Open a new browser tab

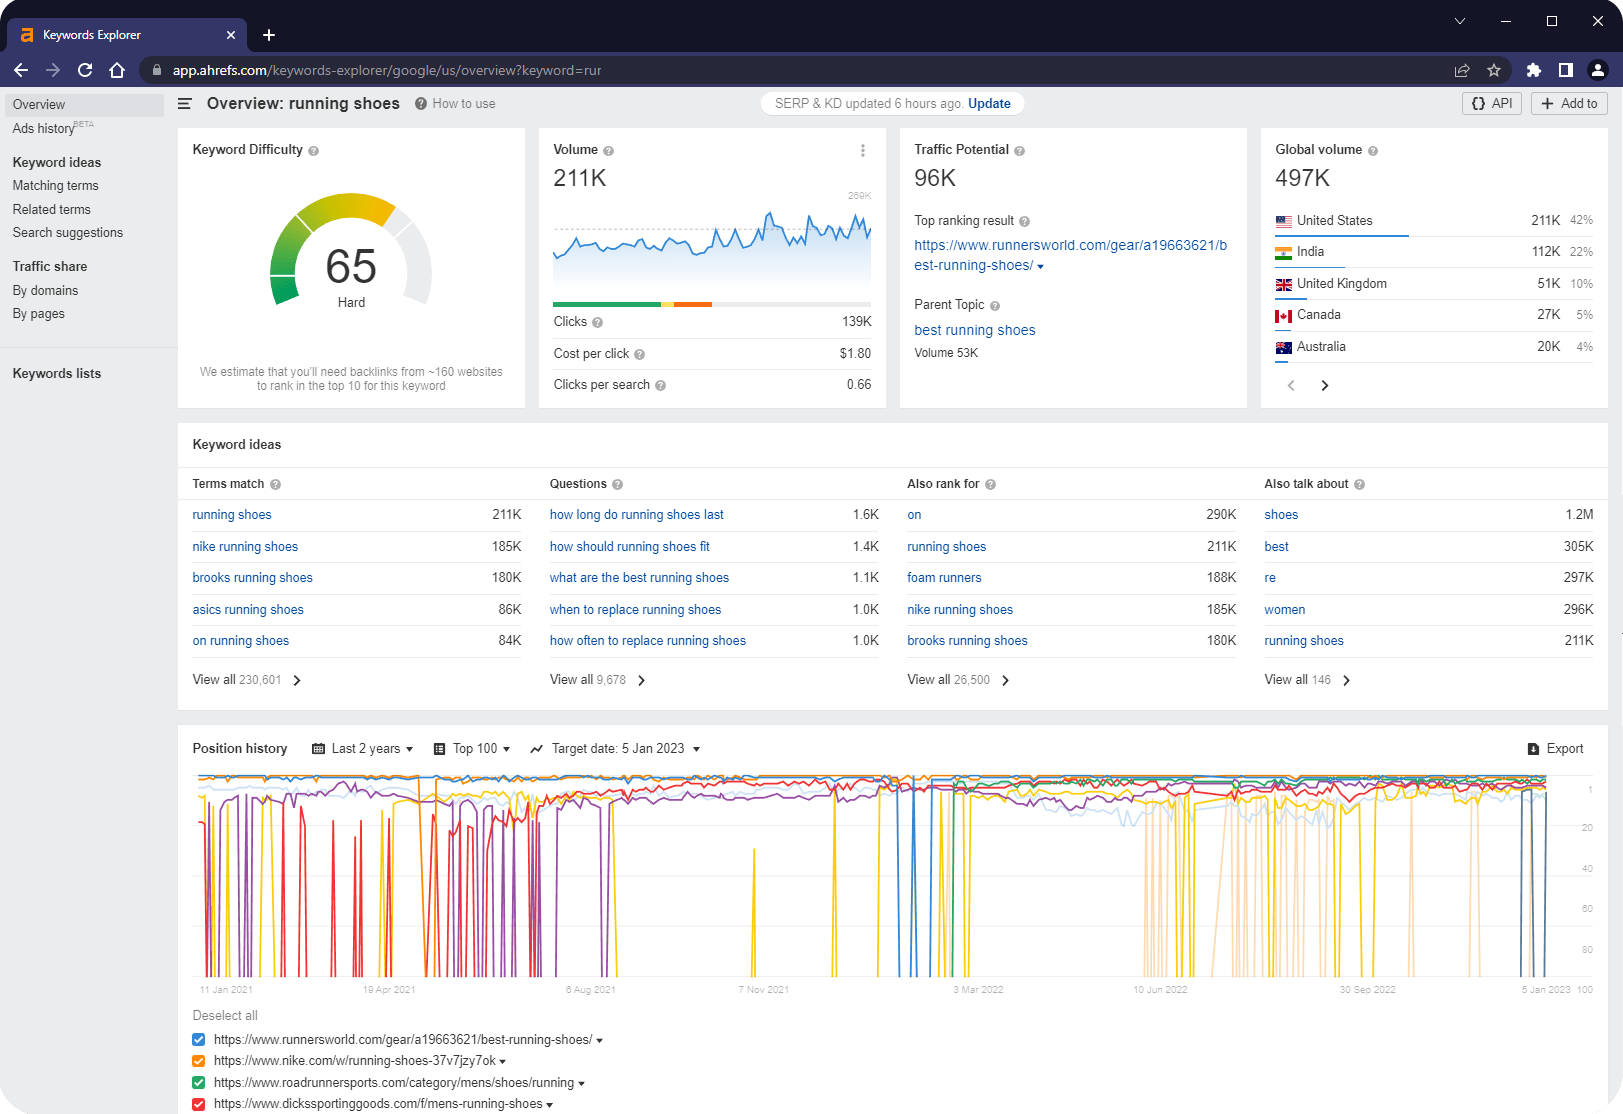(x=269, y=35)
